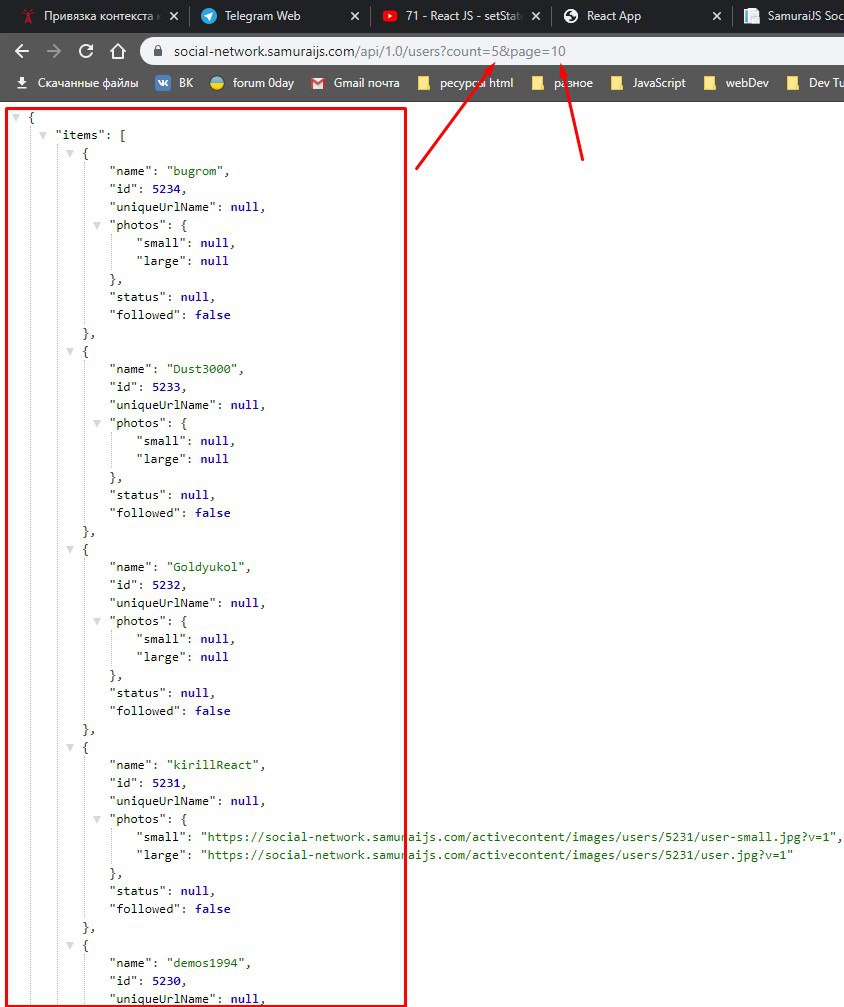Go back with the browser back arrow

pos(22,51)
